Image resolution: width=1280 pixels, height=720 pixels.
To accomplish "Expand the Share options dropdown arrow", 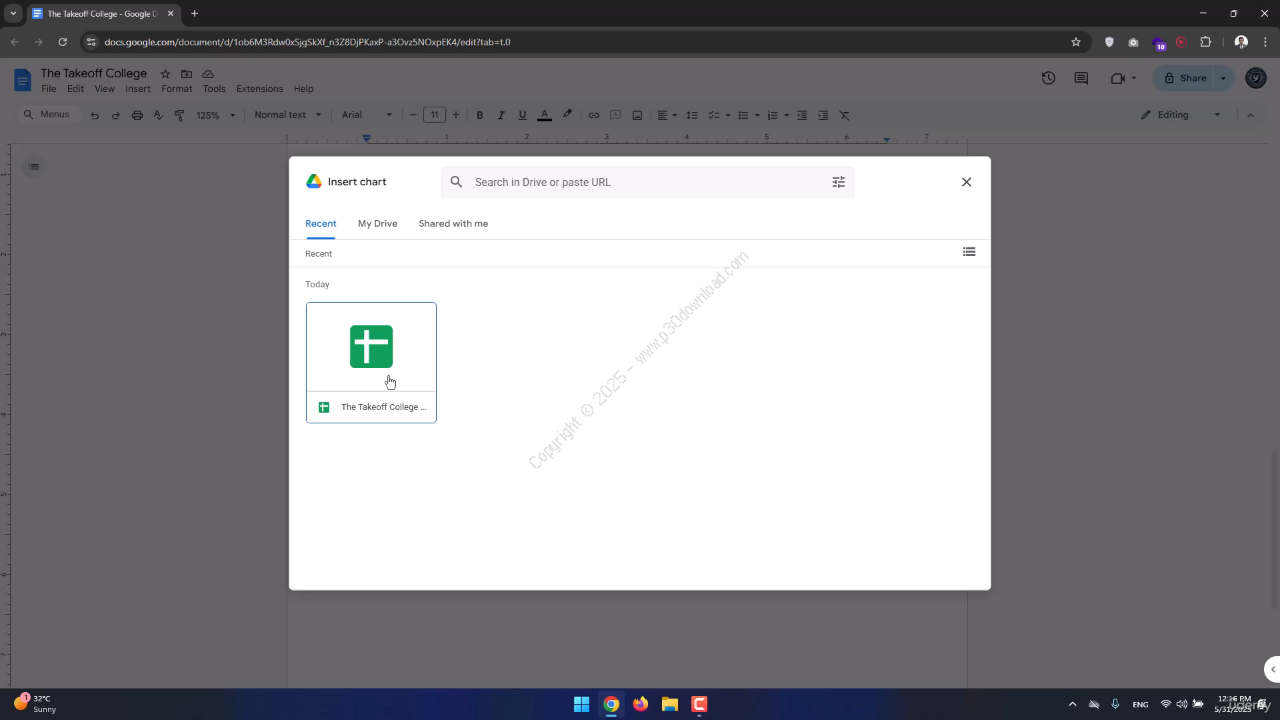I will (1222, 78).
